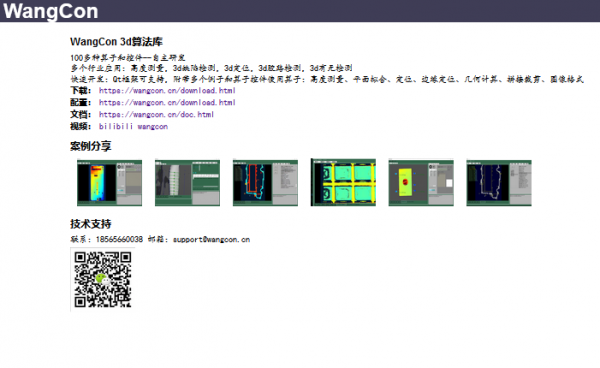Open the 配置 row download.html link
Screen dimensions: 600x368
pos(167,103)
